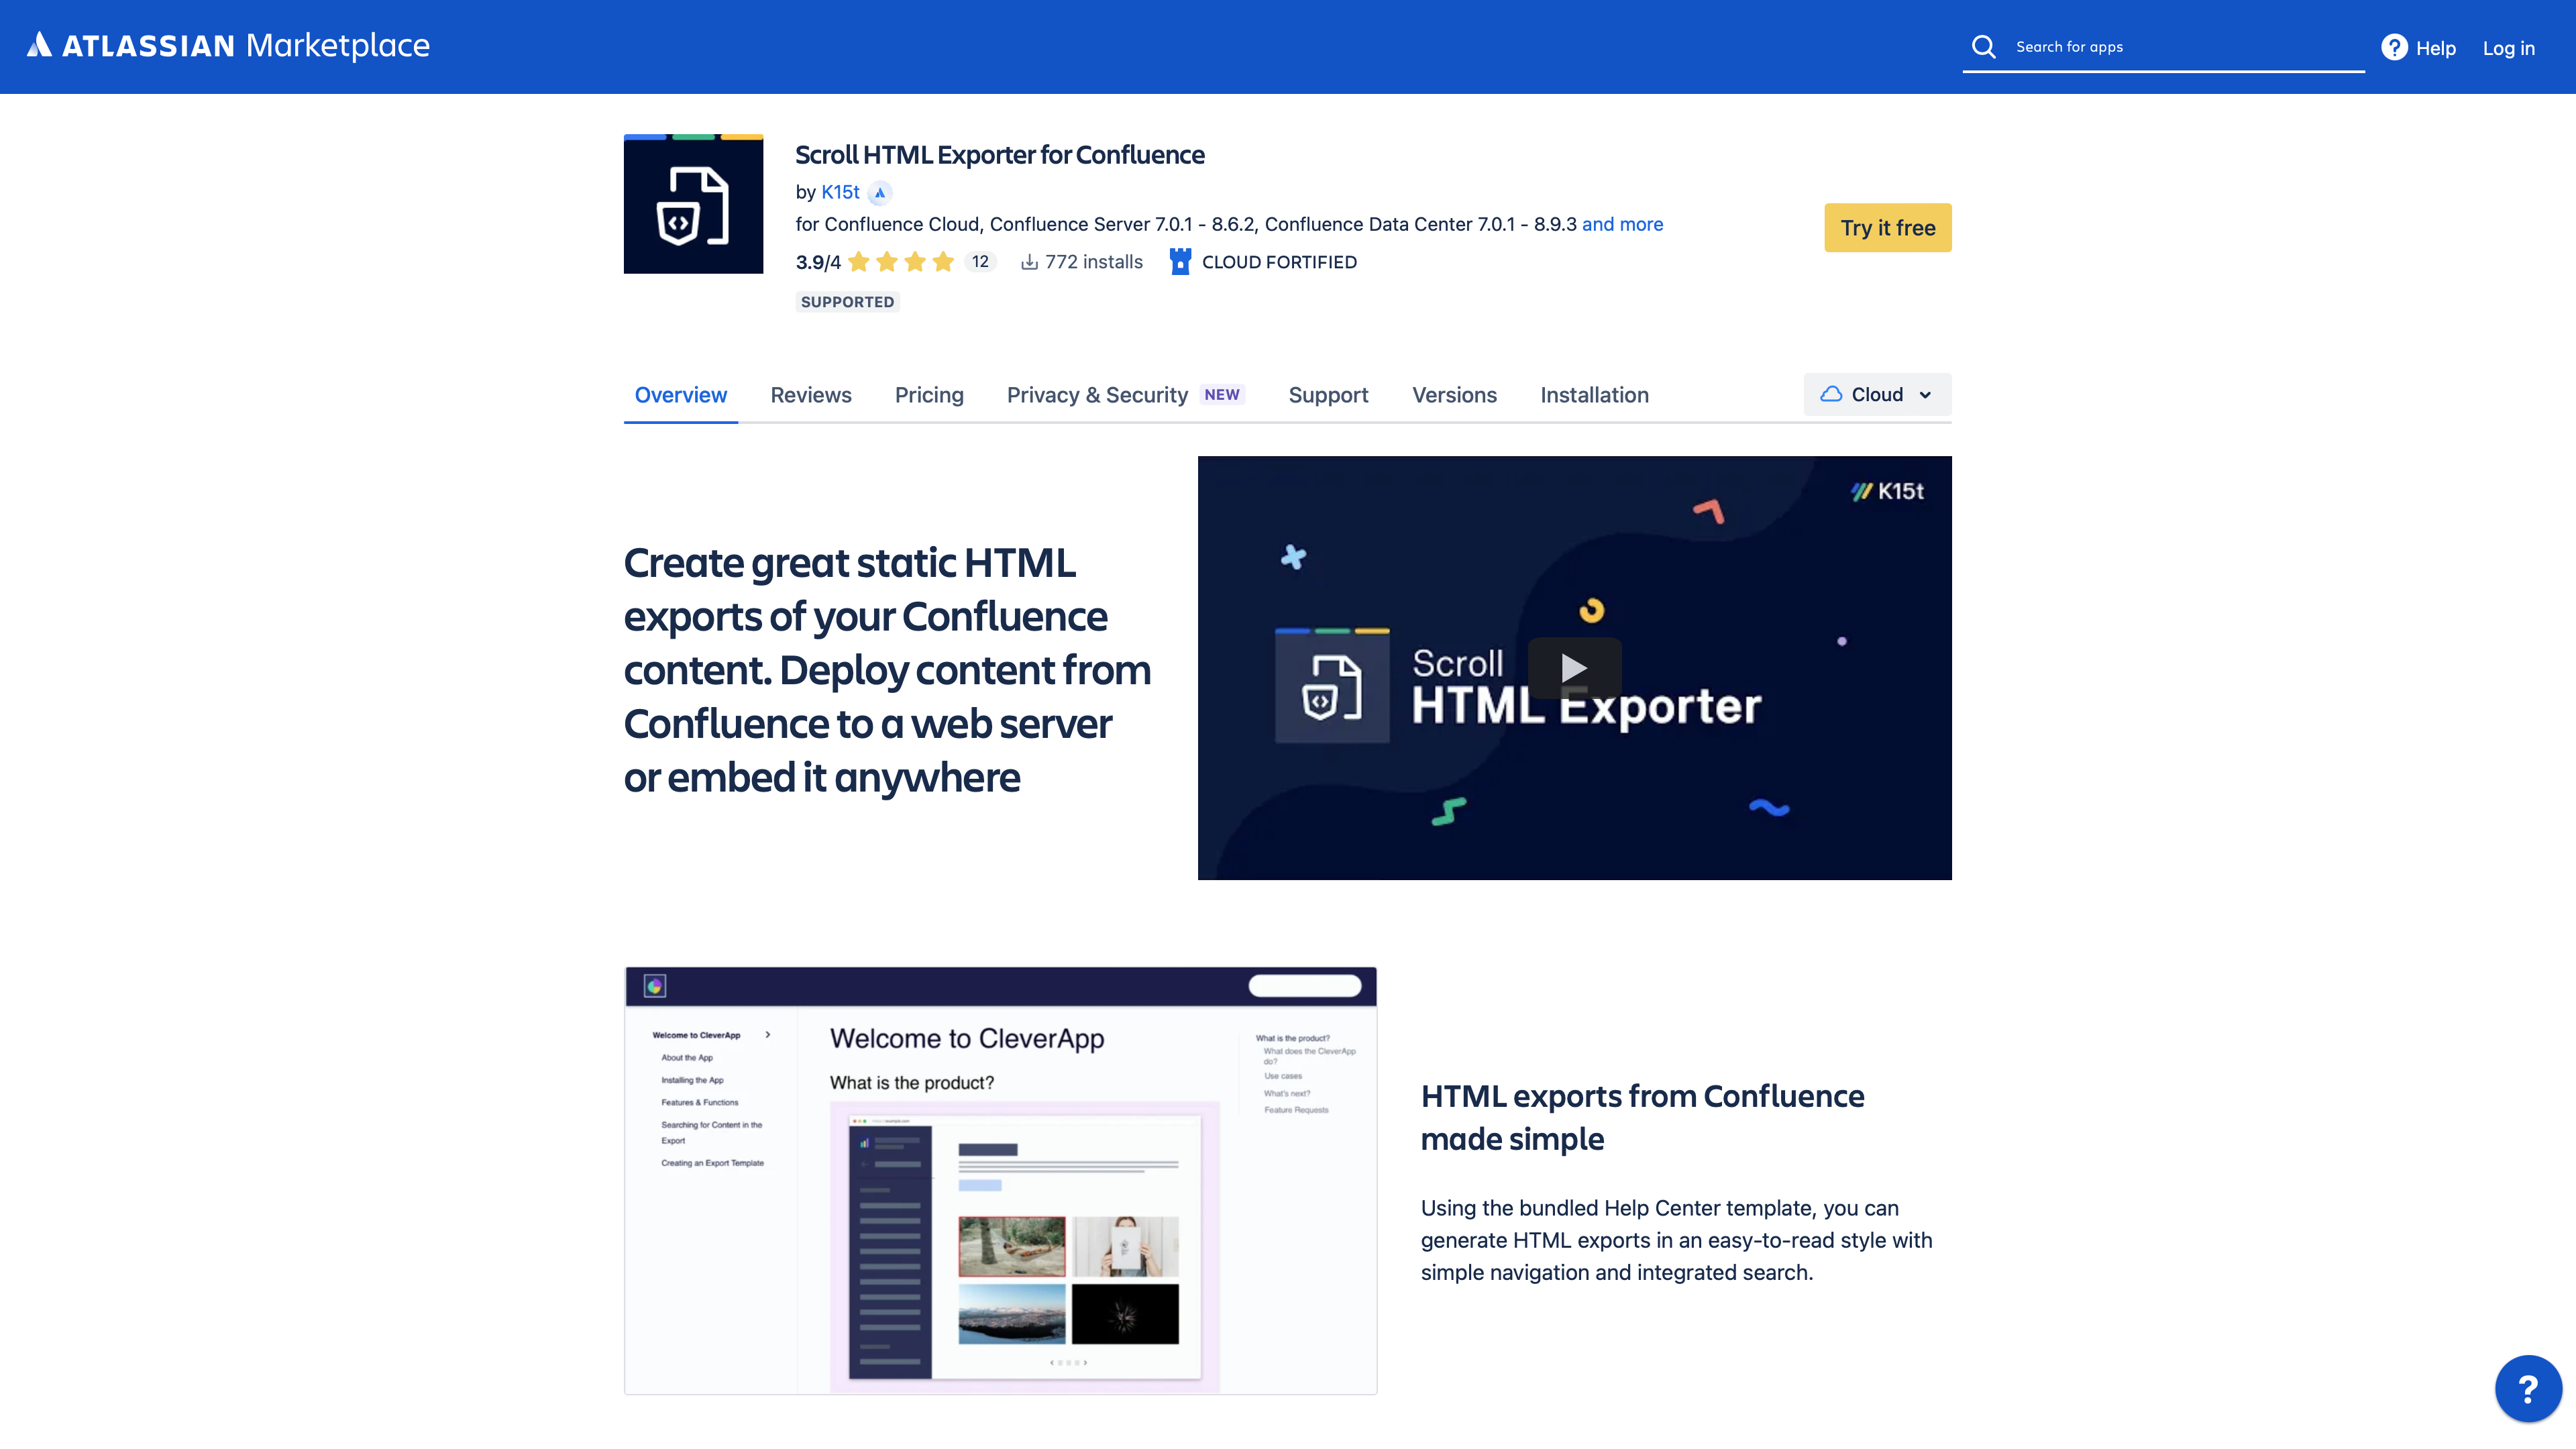2576x1449 pixels.
Task: Click the Cloud Fortified castle icon
Action: (x=1180, y=262)
